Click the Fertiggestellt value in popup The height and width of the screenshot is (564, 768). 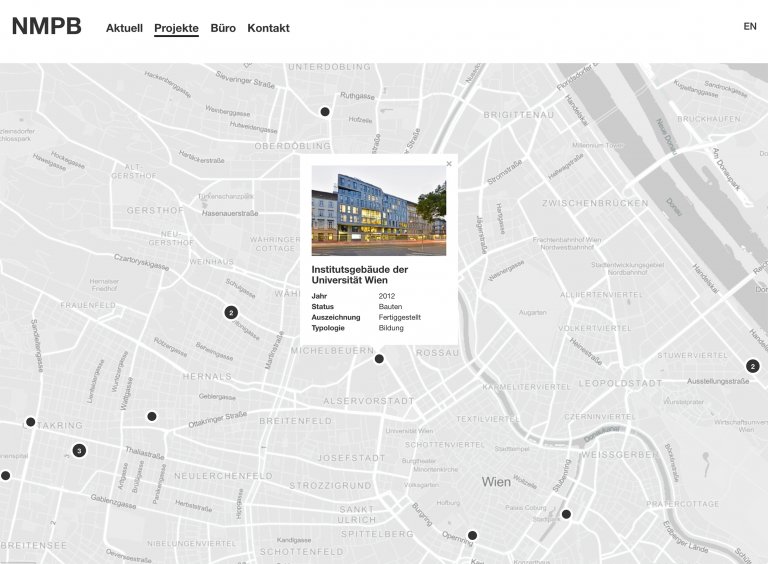tap(400, 317)
